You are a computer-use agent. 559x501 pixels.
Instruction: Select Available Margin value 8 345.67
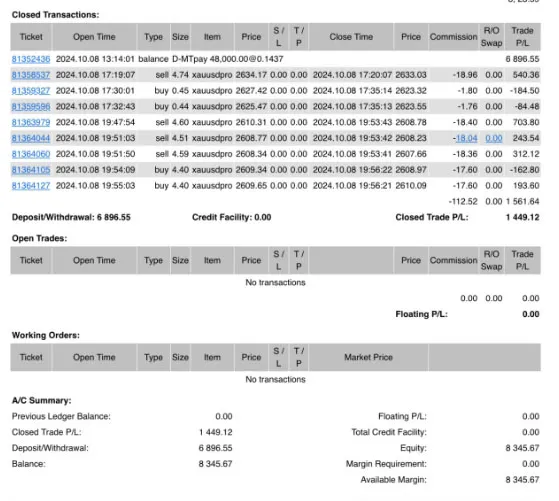522,480
